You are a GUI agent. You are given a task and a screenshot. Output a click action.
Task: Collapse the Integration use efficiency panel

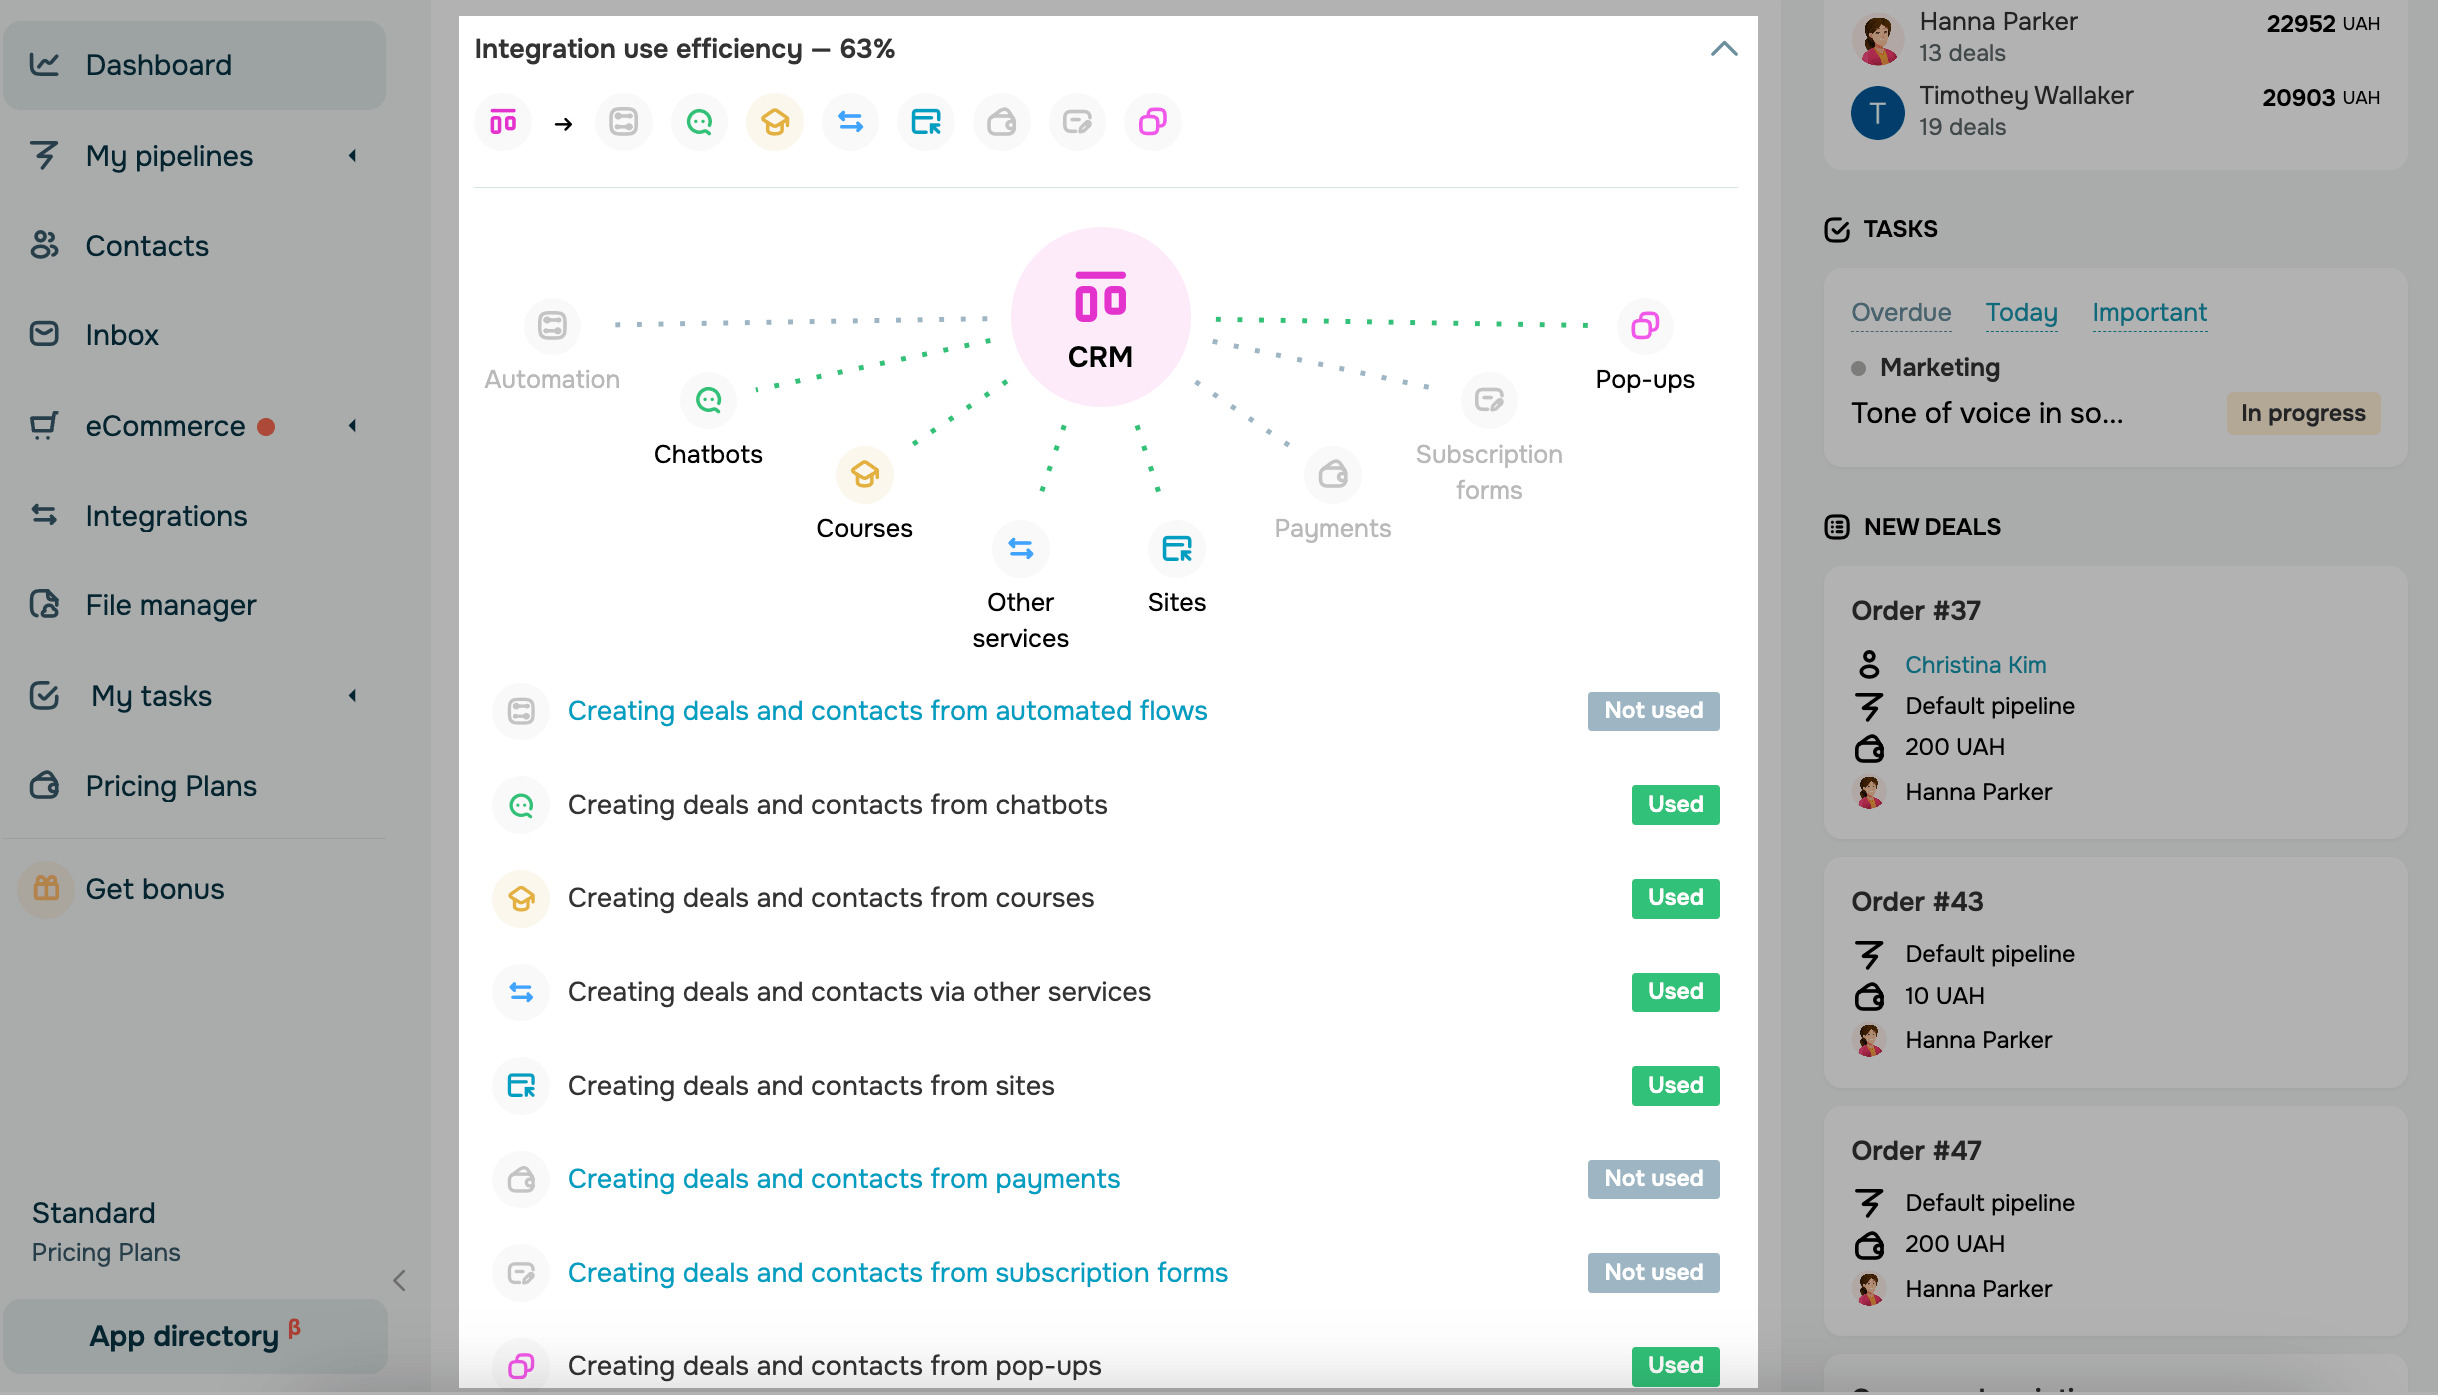pos(1723,49)
